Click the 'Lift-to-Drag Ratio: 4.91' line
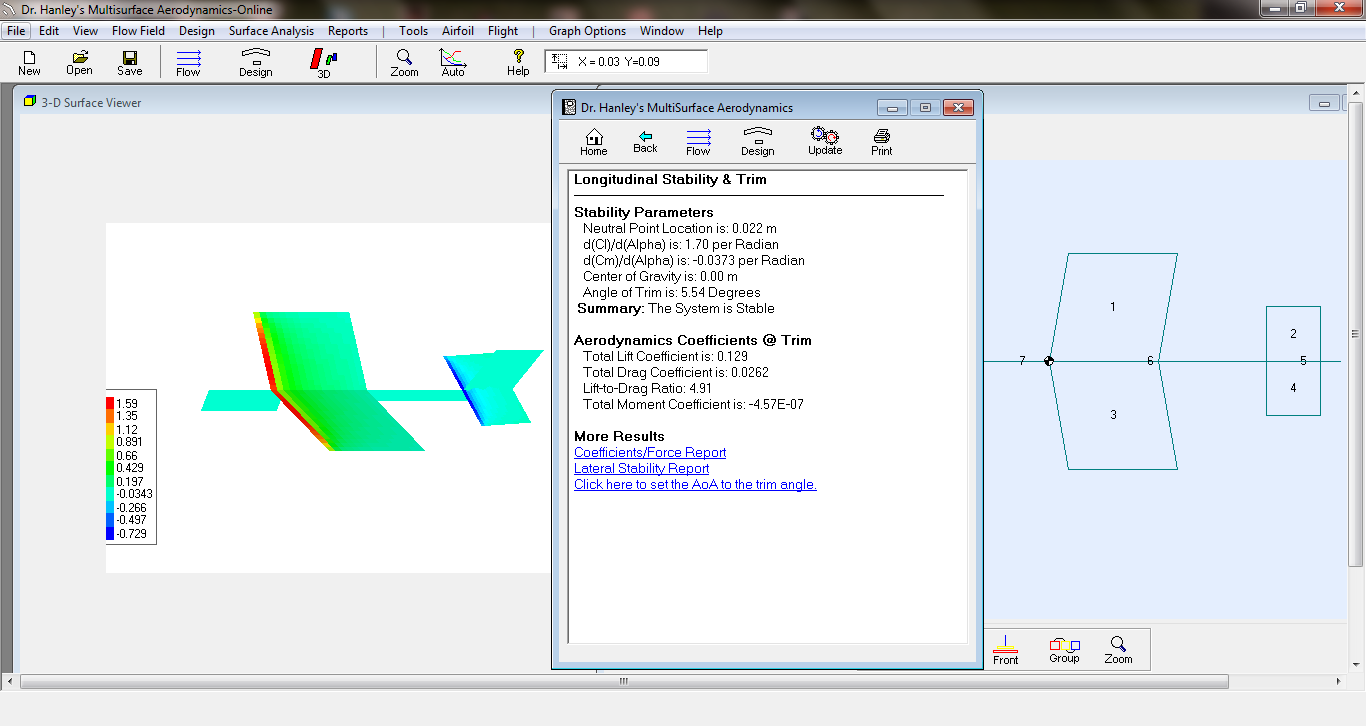Screen dimensions: 1366x726 (x=647, y=388)
